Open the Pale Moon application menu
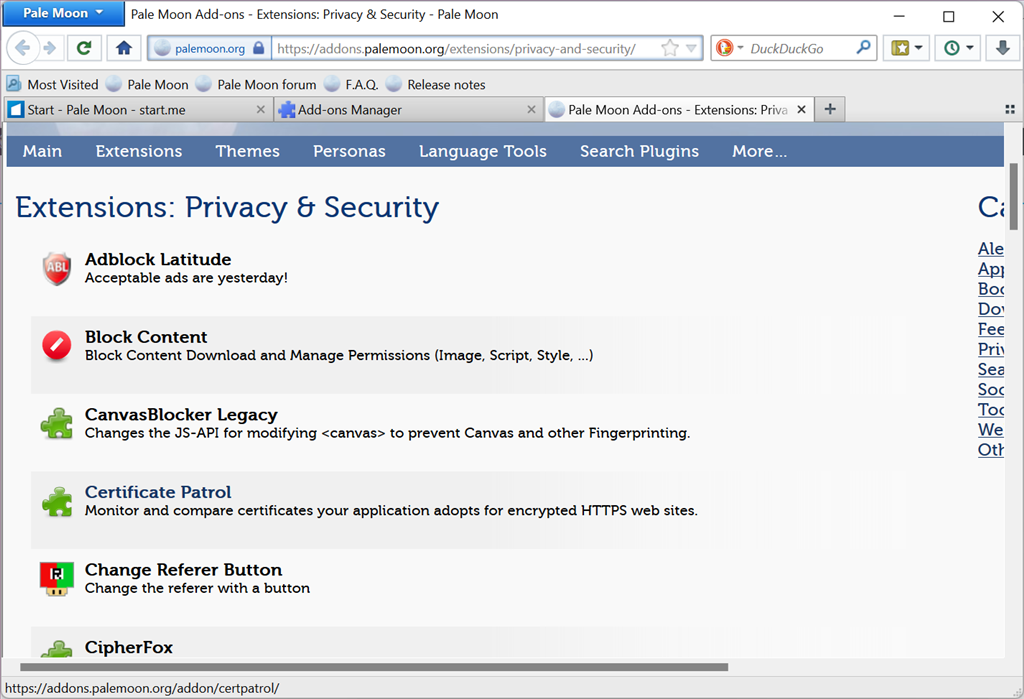The image size is (1024, 699). point(63,13)
